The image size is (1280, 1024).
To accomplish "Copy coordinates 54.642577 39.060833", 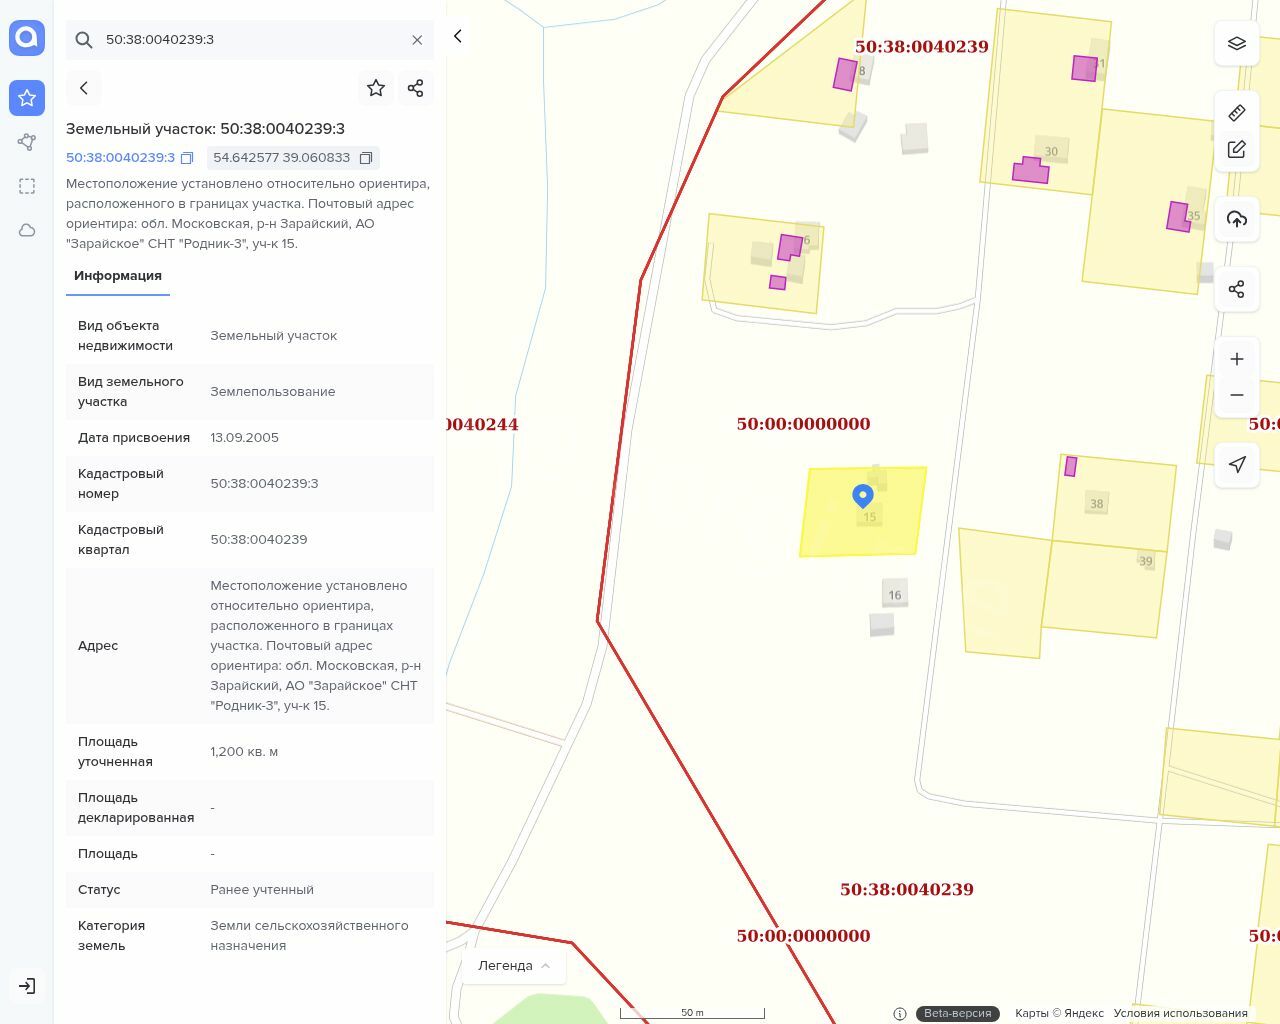I will (x=366, y=158).
